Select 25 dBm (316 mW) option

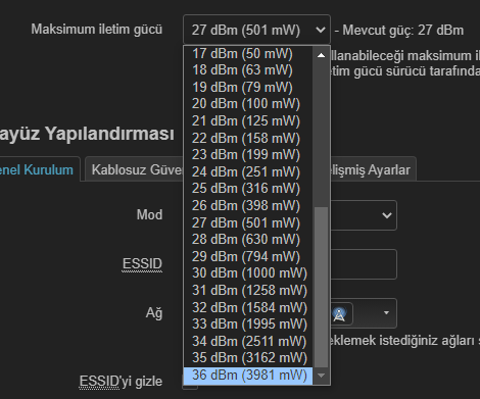tap(248, 189)
